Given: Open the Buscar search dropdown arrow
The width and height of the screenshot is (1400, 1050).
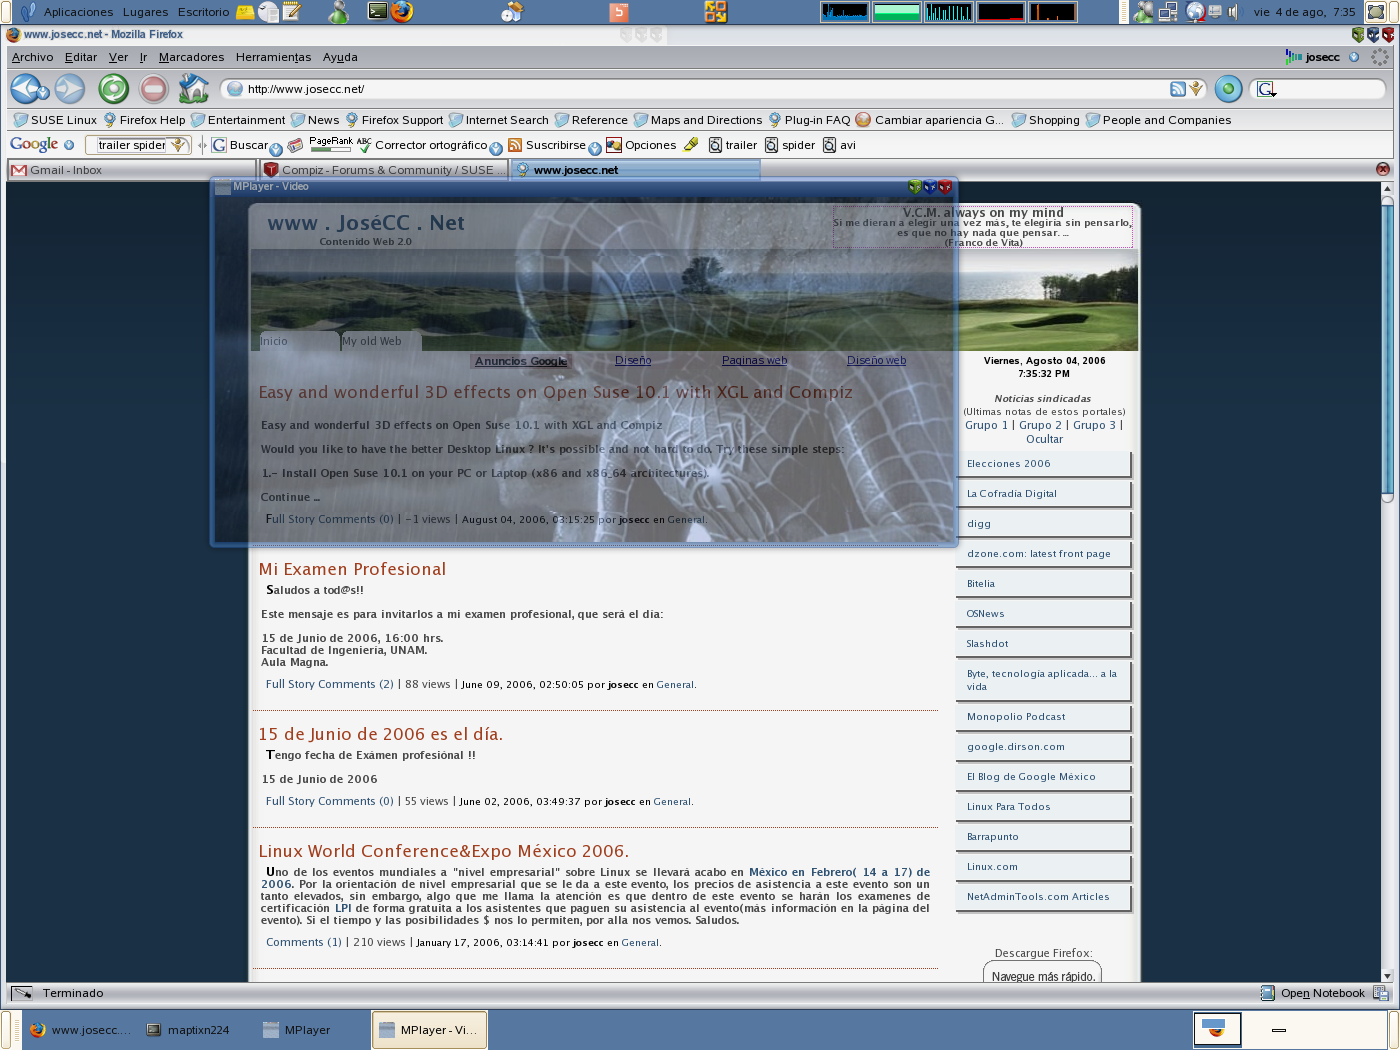Looking at the screenshot, I should tap(276, 150).
